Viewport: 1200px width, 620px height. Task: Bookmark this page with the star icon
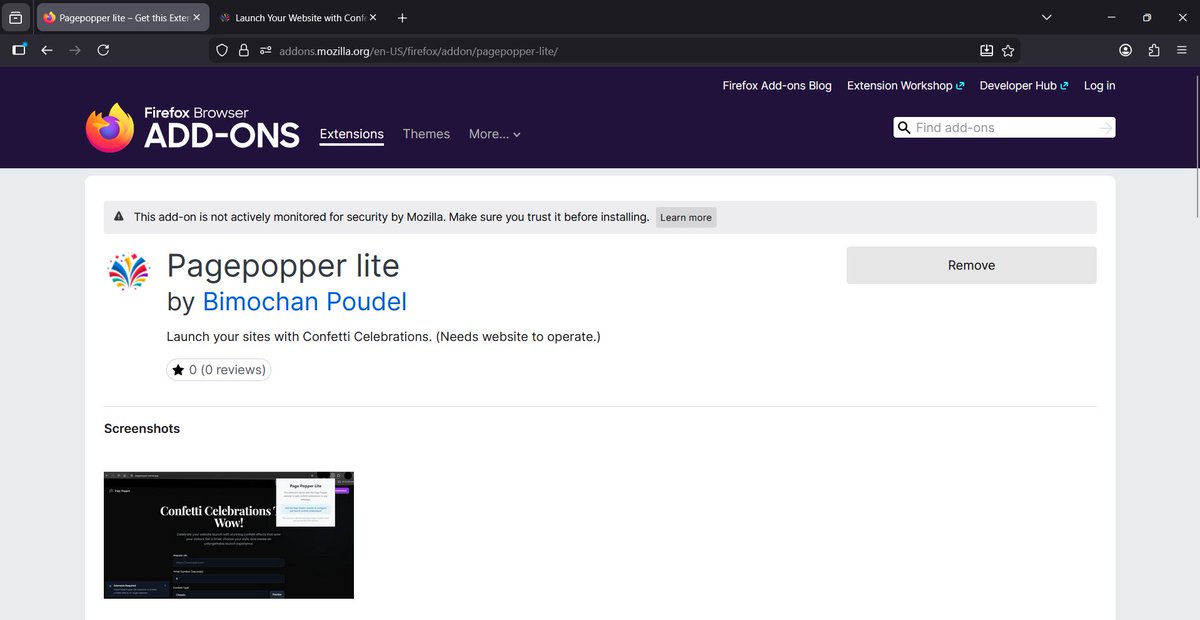(1008, 50)
